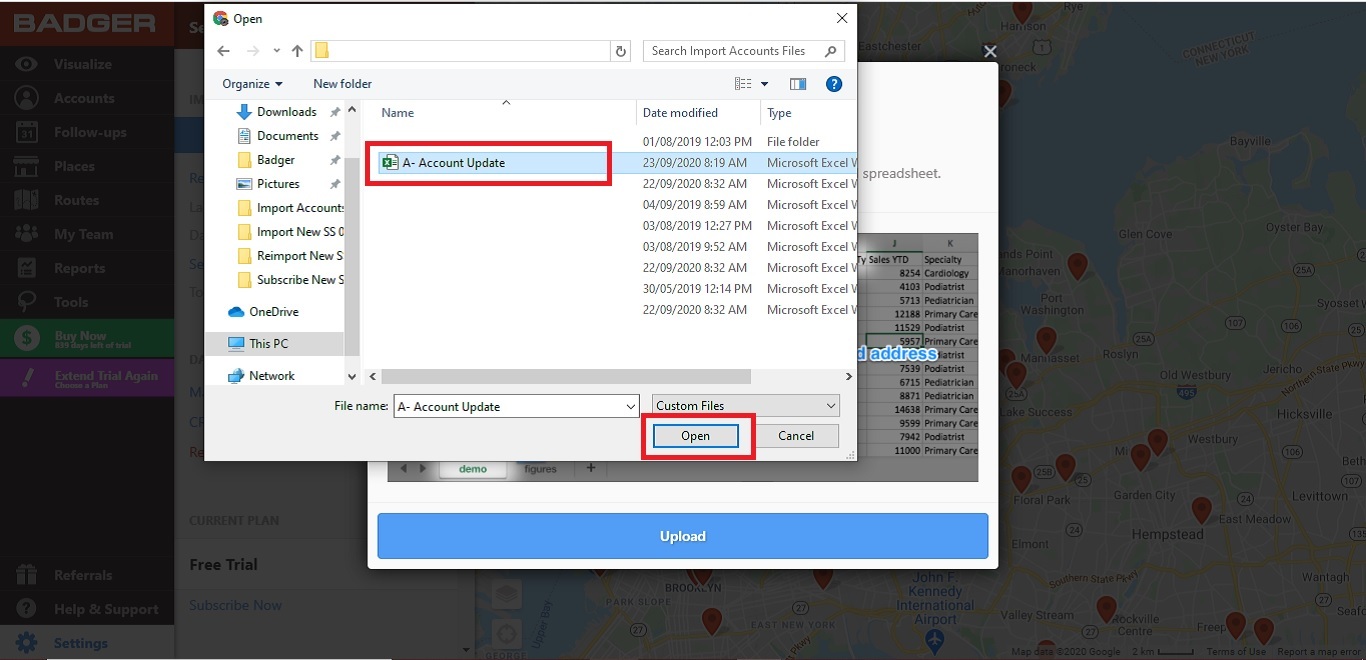Sort files by Type column

point(780,113)
